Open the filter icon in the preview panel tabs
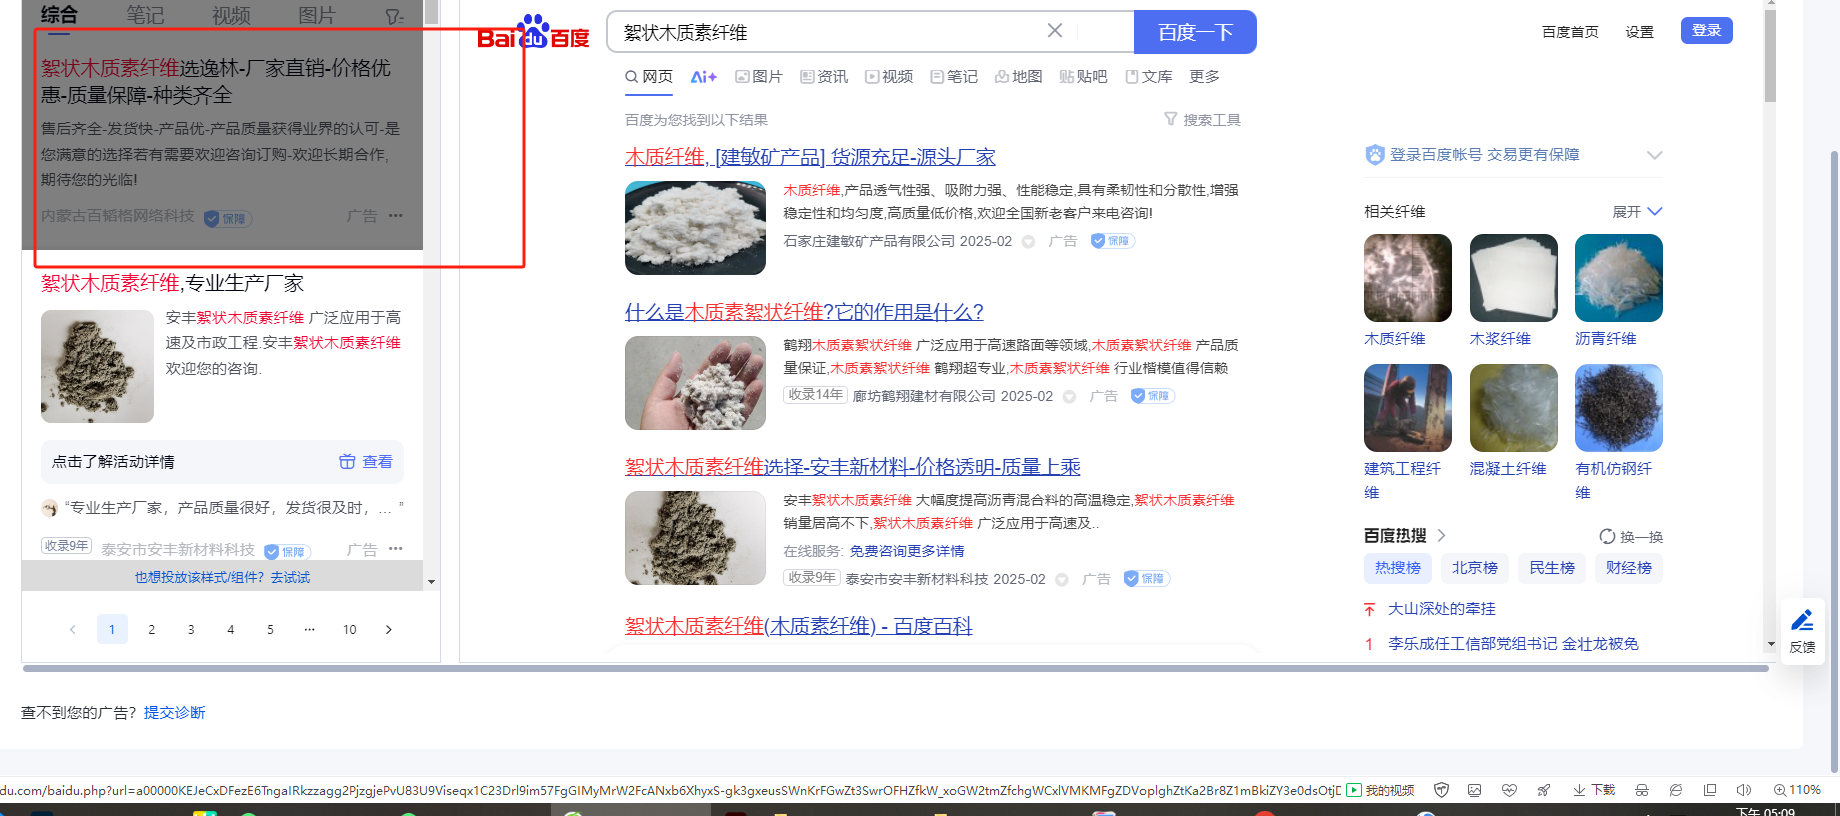1840x816 pixels. pos(395,16)
